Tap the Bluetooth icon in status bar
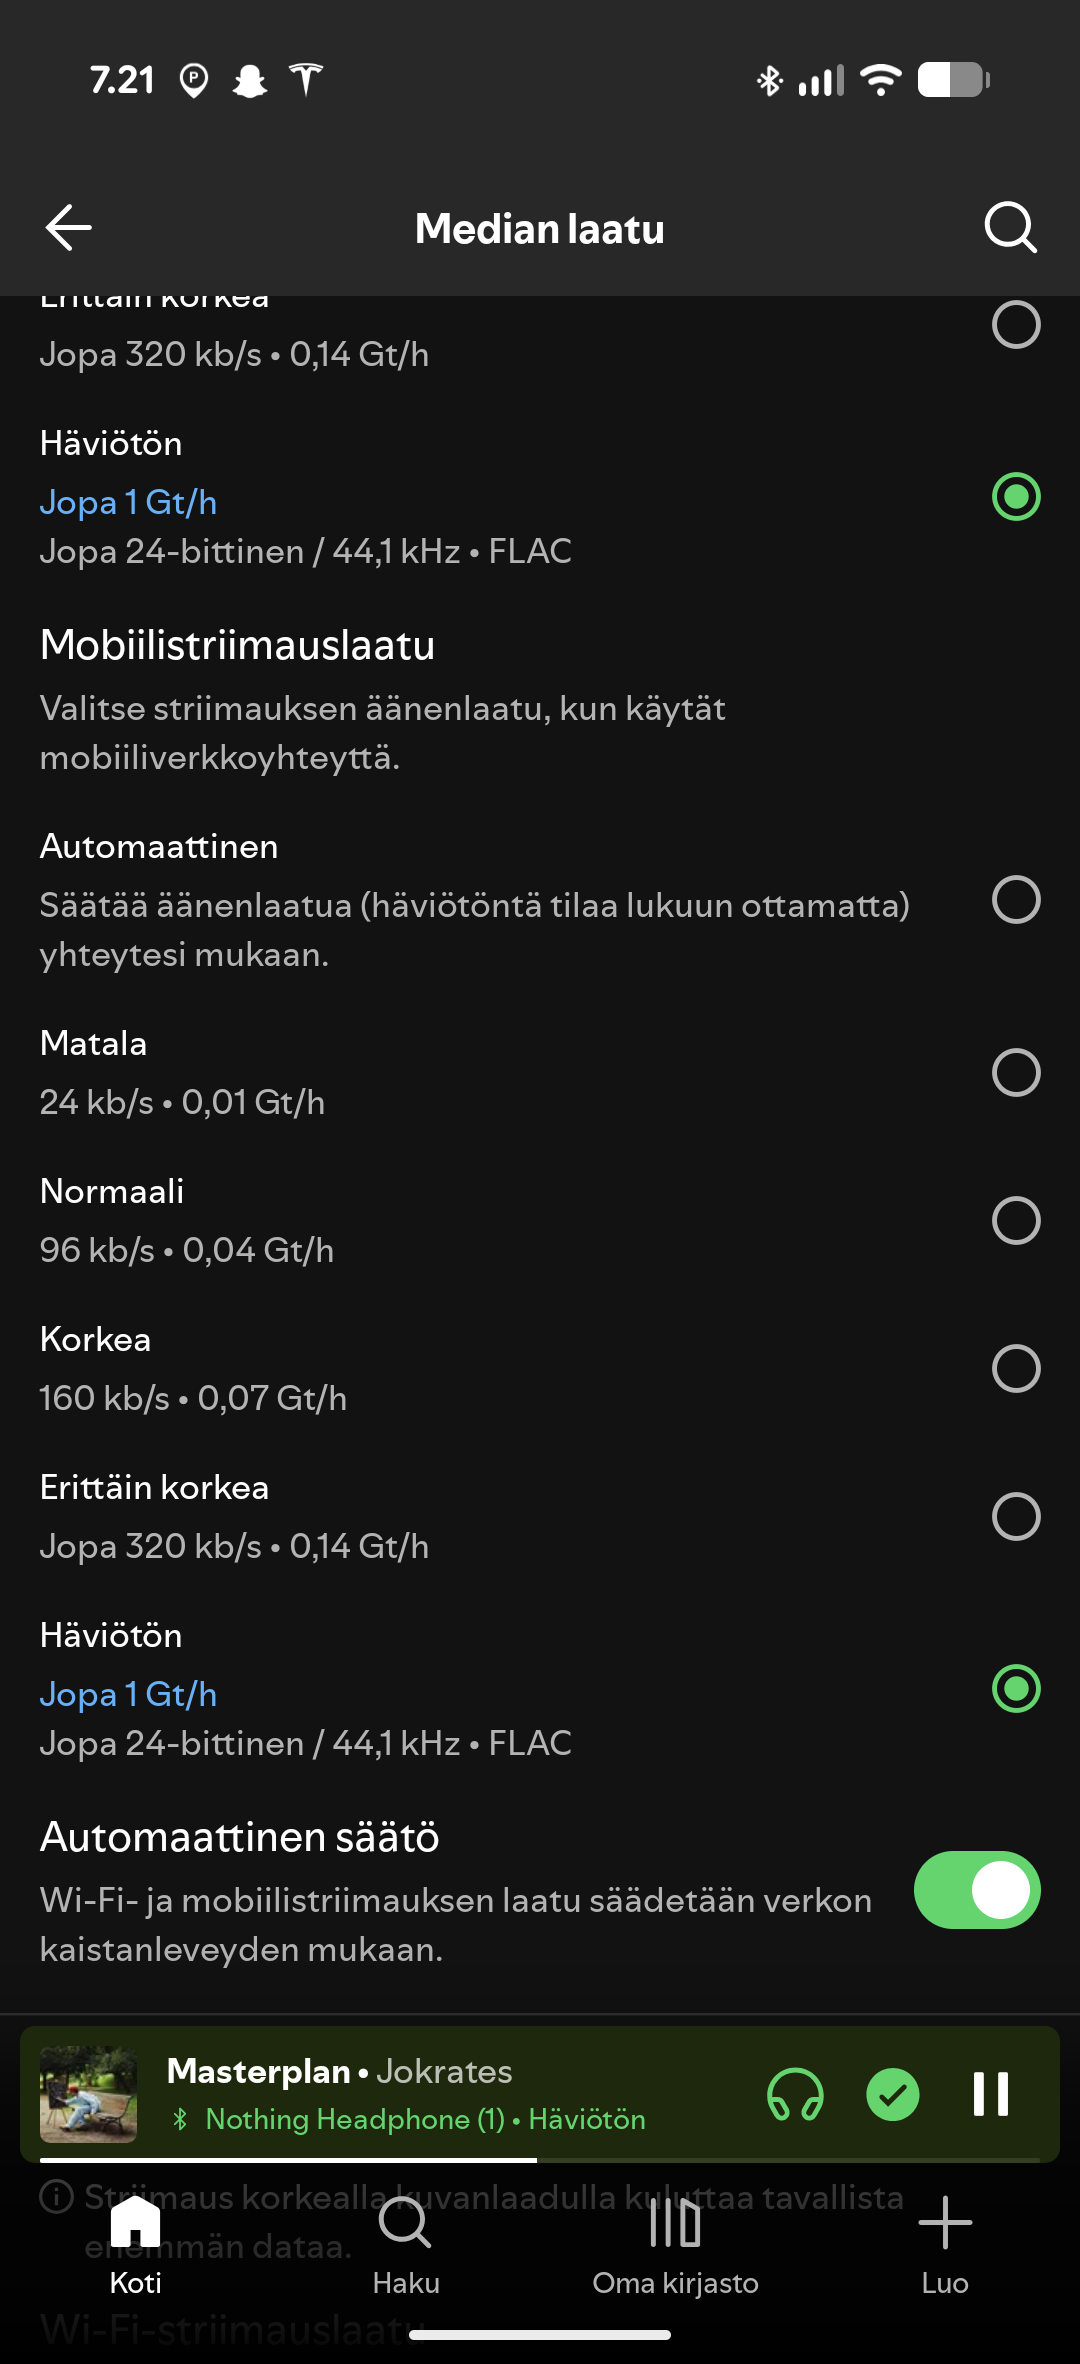Screen dimensions: 1080x2364 point(769,80)
